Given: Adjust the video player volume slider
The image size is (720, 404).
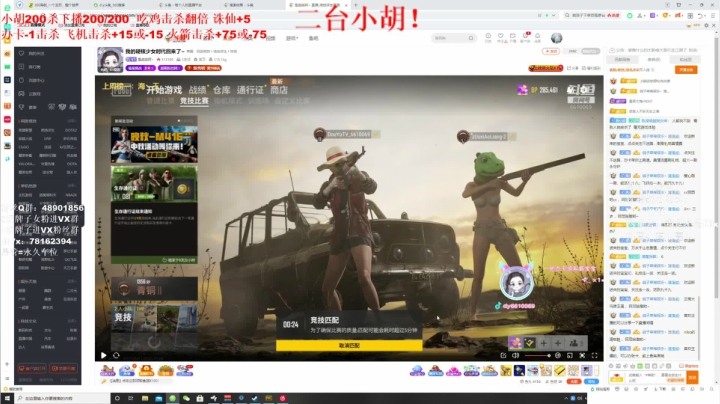Looking at the screenshot, I should (537, 355).
